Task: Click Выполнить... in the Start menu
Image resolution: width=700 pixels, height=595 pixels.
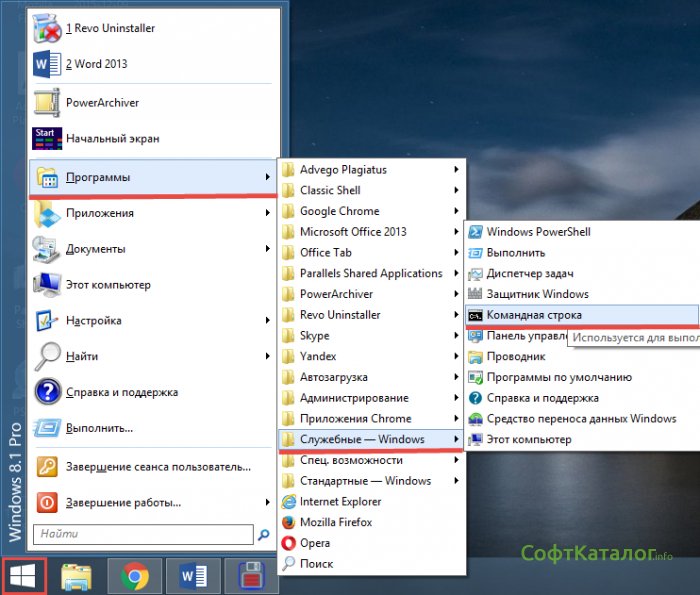Action: pyautogui.click(x=99, y=428)
